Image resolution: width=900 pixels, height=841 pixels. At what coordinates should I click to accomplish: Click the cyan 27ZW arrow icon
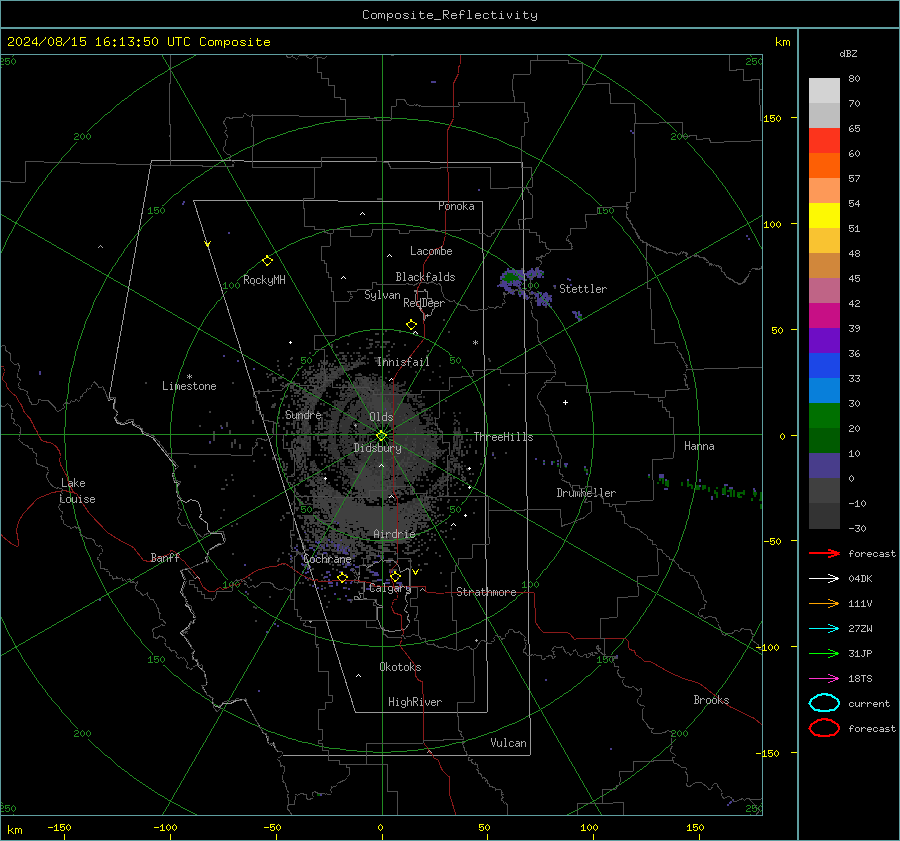coord(824,629)
